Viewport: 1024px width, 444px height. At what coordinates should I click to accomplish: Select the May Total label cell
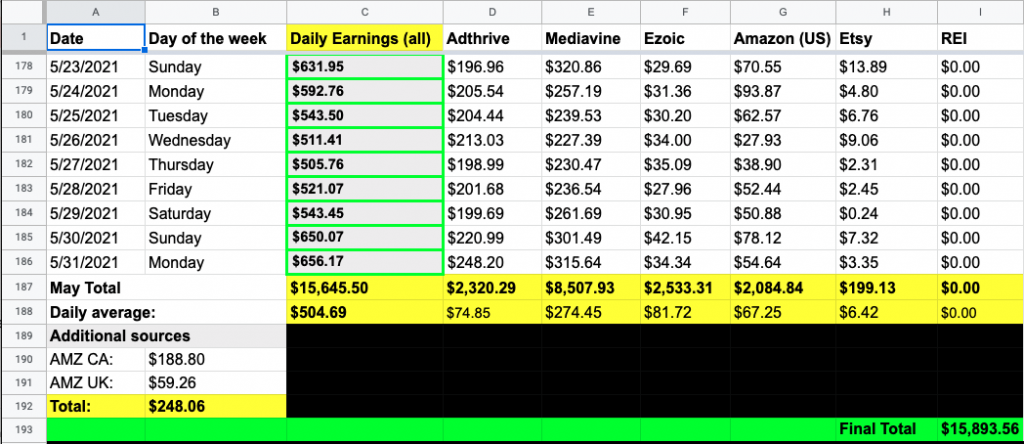coord(95,286)
